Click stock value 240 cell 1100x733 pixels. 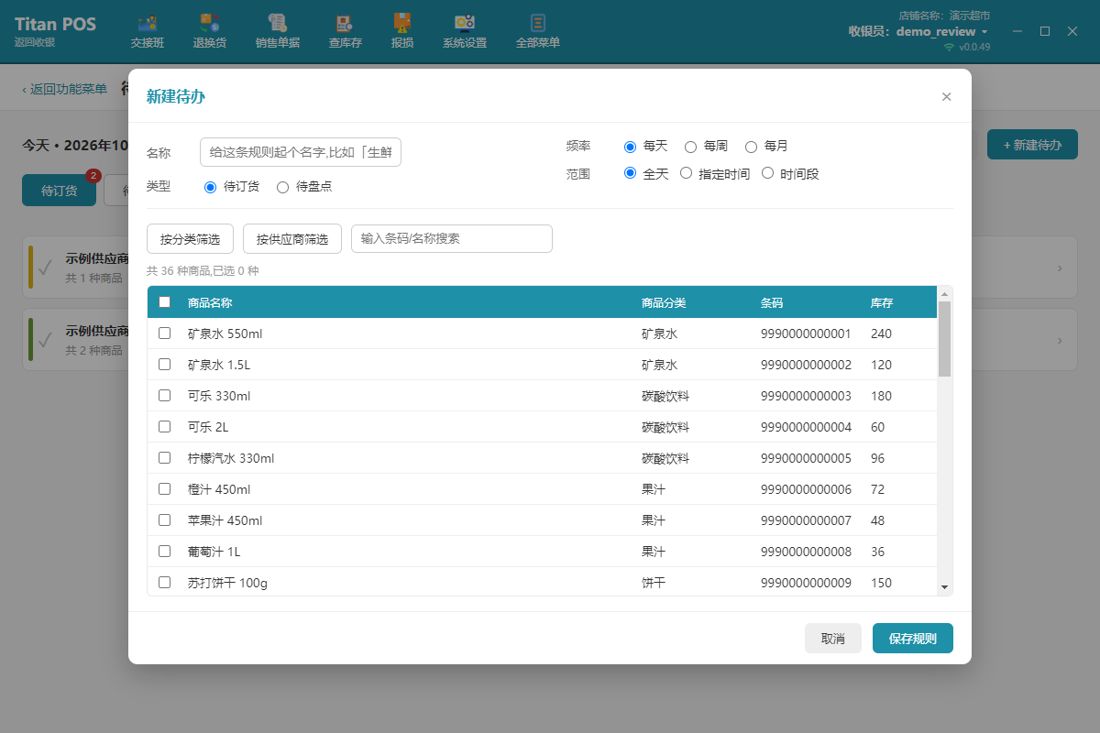(x=881, y=334)
